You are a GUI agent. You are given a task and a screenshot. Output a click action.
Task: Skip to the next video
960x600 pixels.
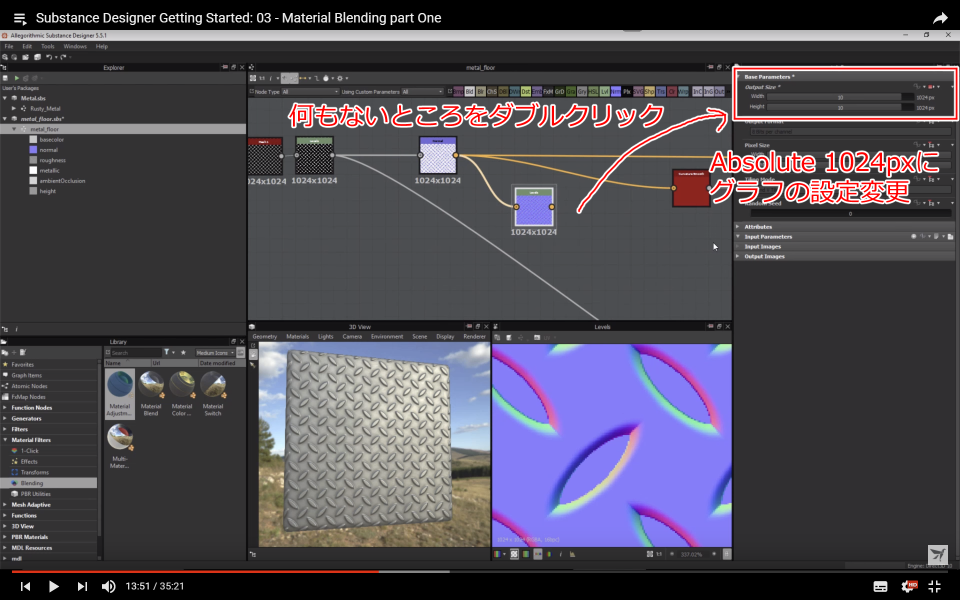(82, 587)
